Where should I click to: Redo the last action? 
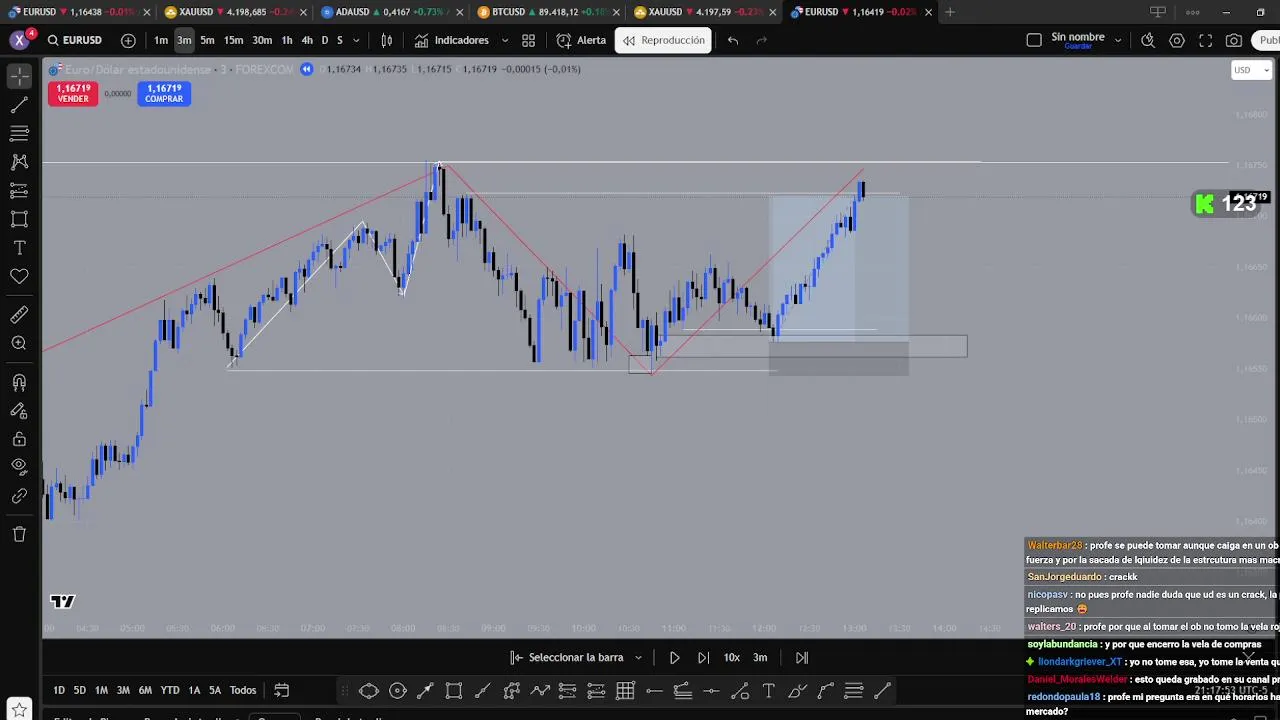tap(762, 40)
